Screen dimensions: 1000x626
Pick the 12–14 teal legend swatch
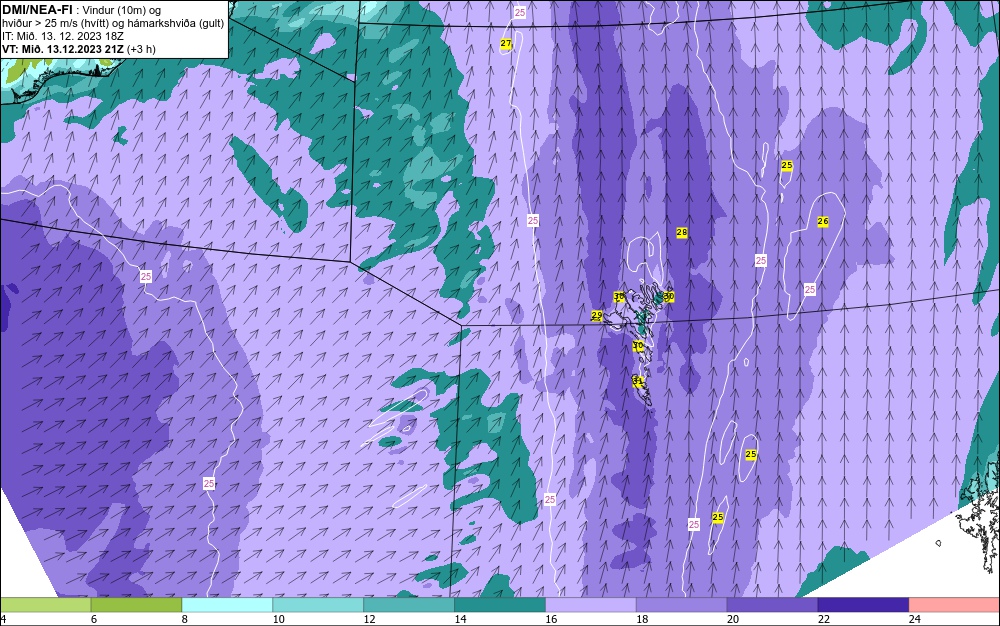click(x=409, y=605)
